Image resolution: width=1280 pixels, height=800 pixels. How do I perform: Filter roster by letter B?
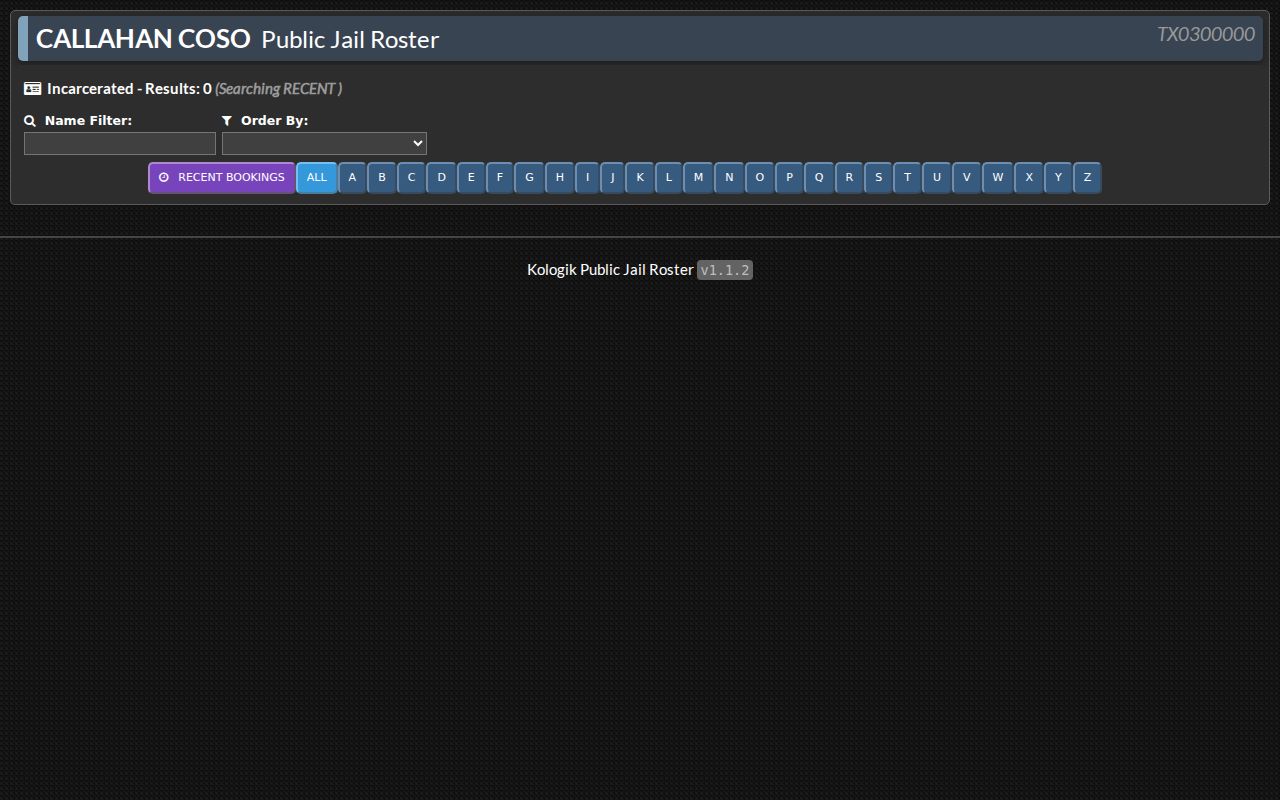(382, 178)
